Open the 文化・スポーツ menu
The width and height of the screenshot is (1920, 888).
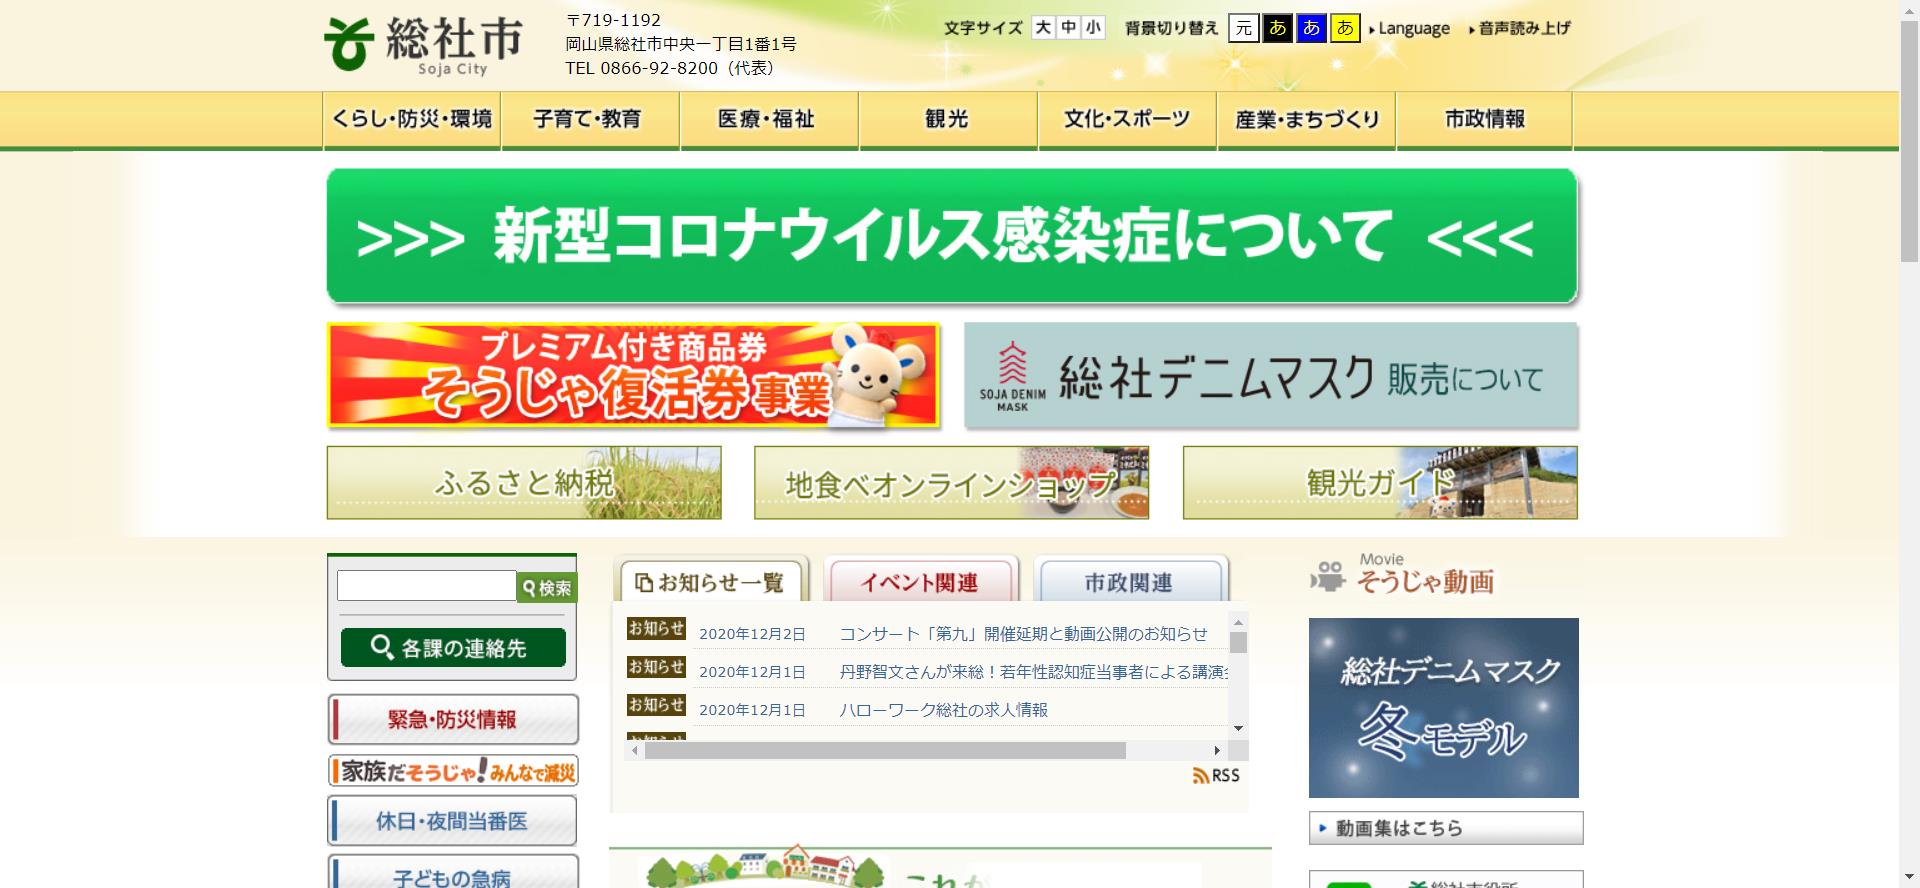pyautogui.click(x=1127, y=120)
